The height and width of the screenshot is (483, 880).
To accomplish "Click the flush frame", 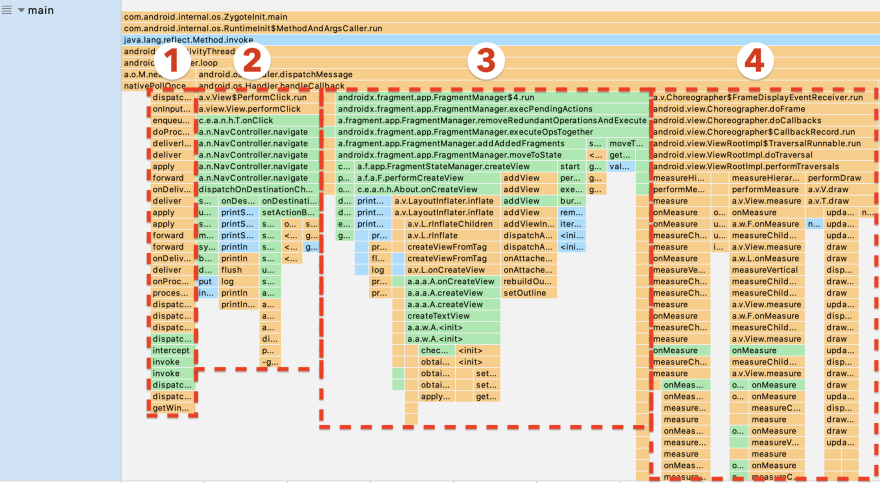I will pos(239,270).
